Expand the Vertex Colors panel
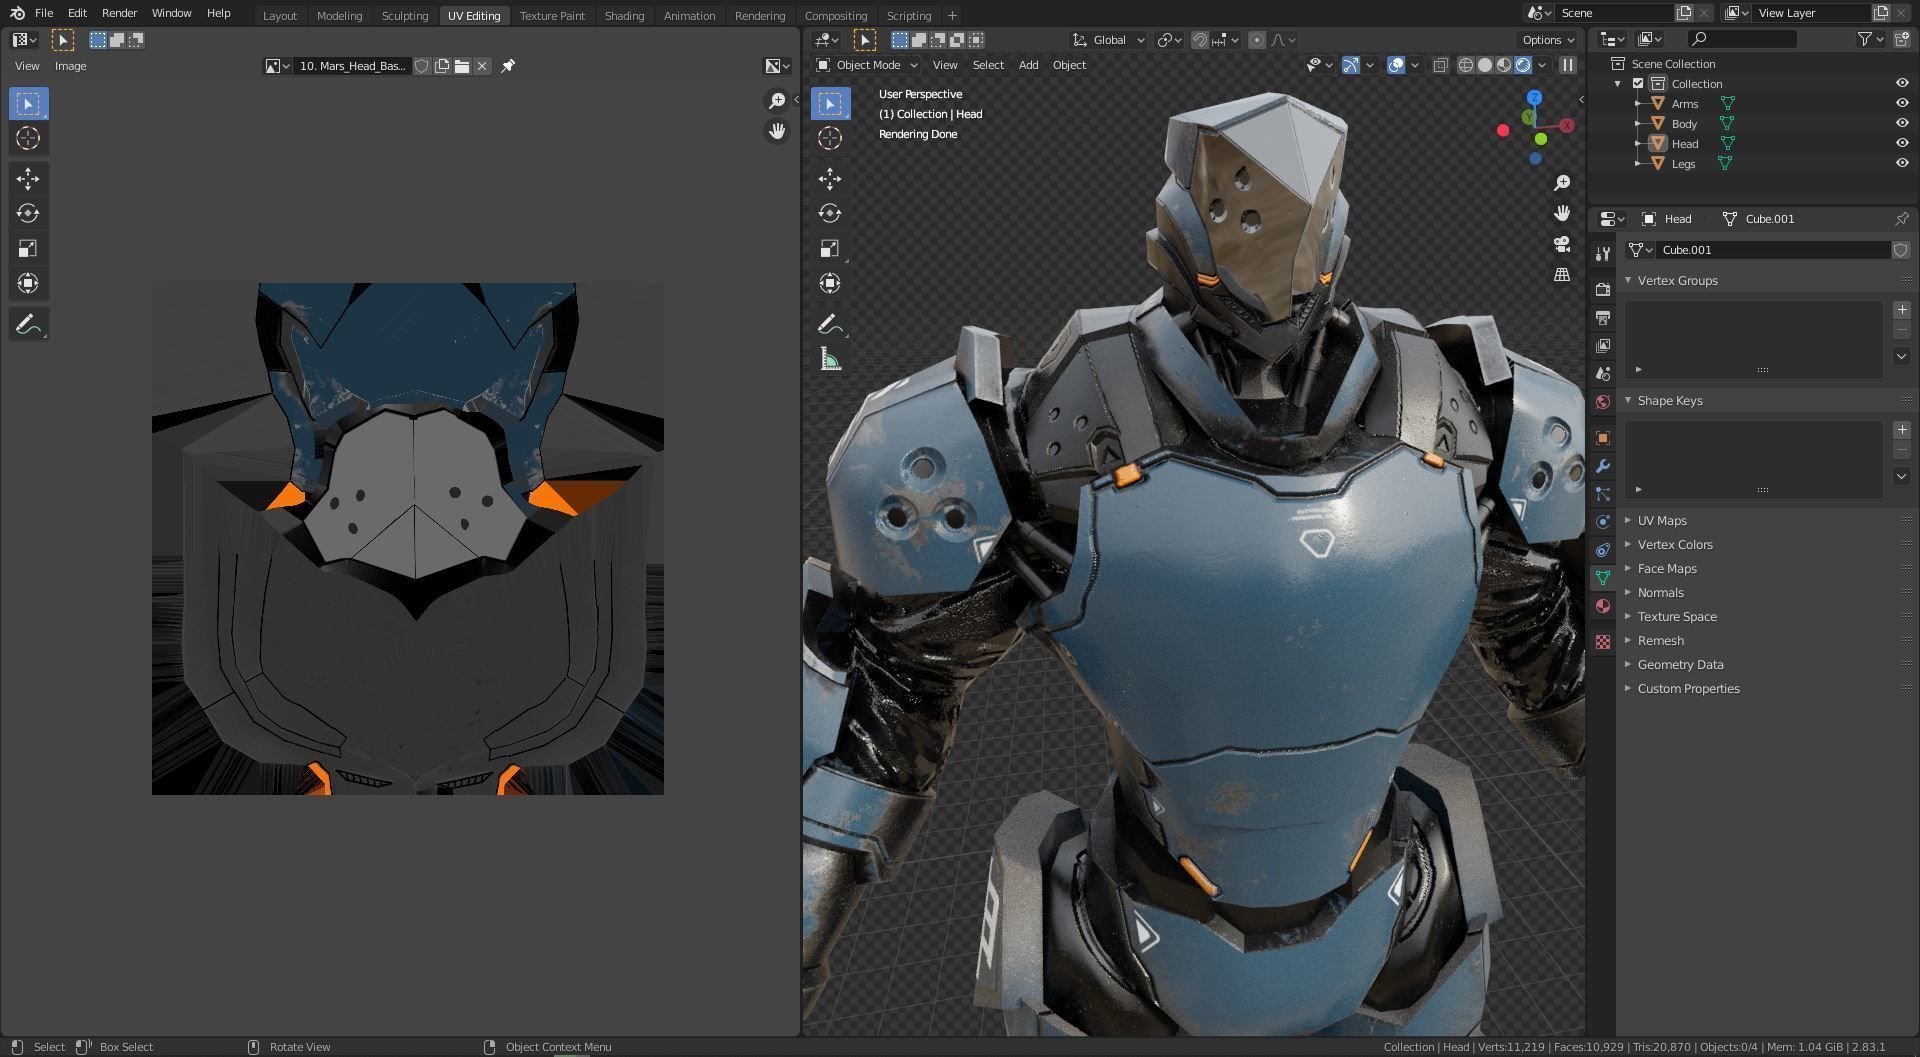The image size is (1920, 1057). pos(1675,544)
